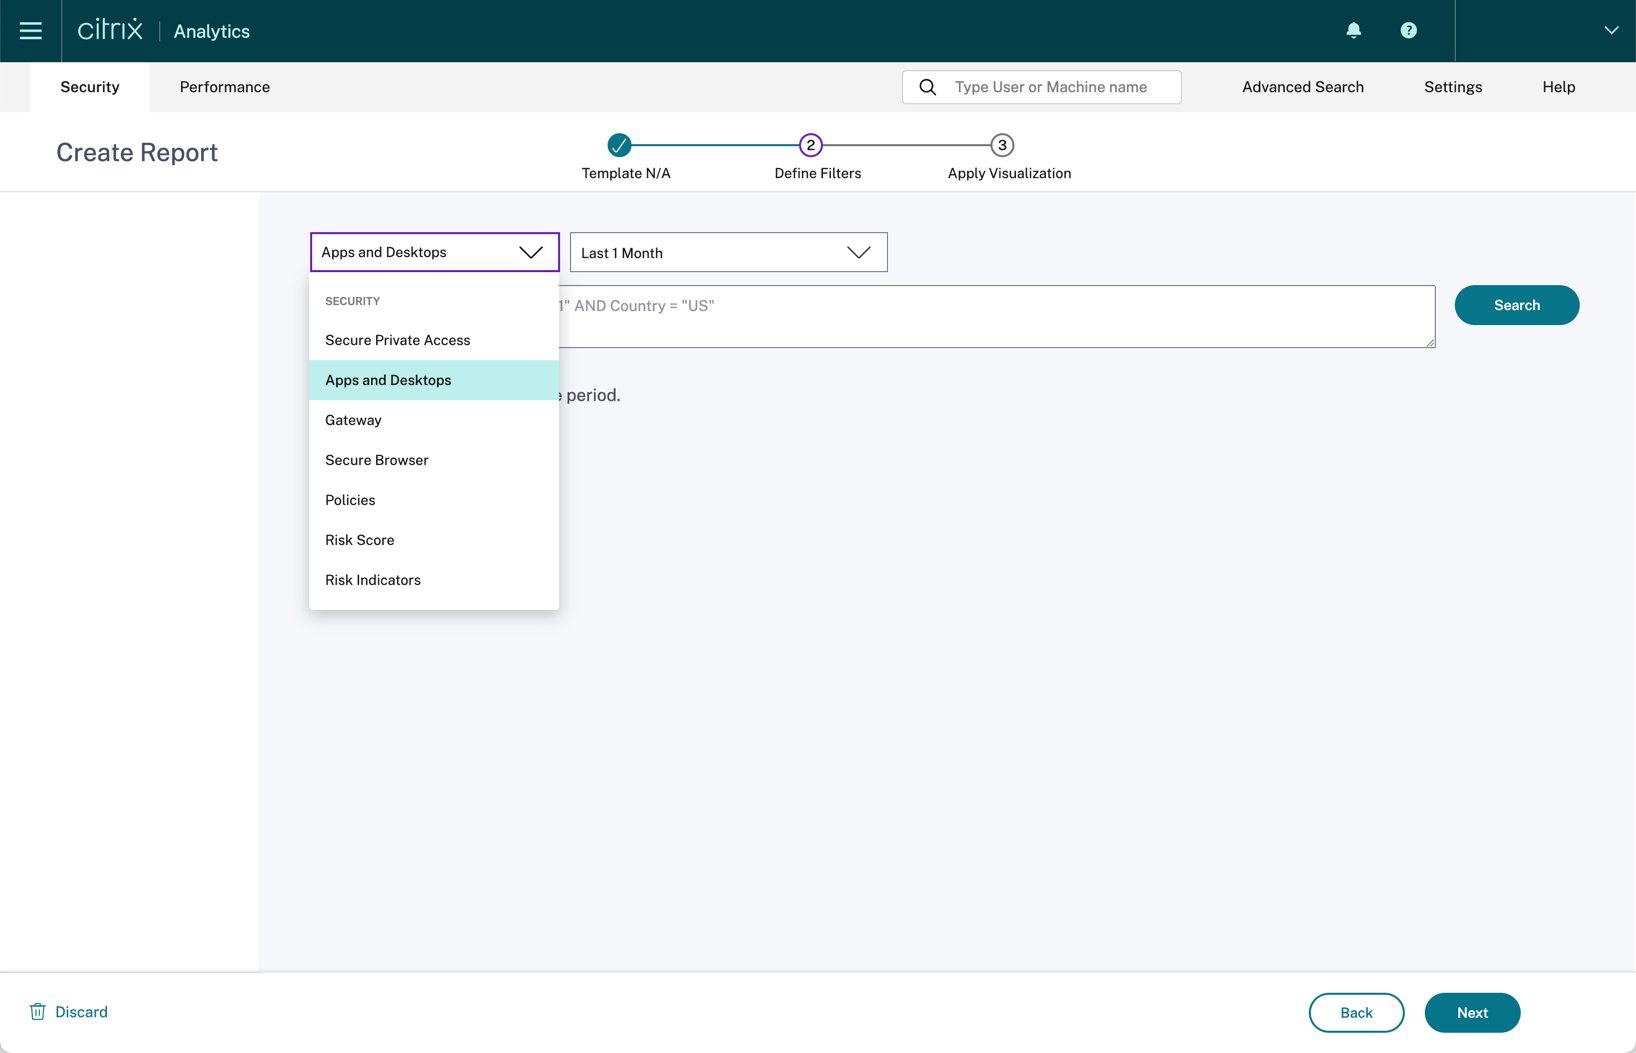This screenshot has height=1053, width=1636.
Task: Open Advanced Search link
Action: click(1302, 87)
